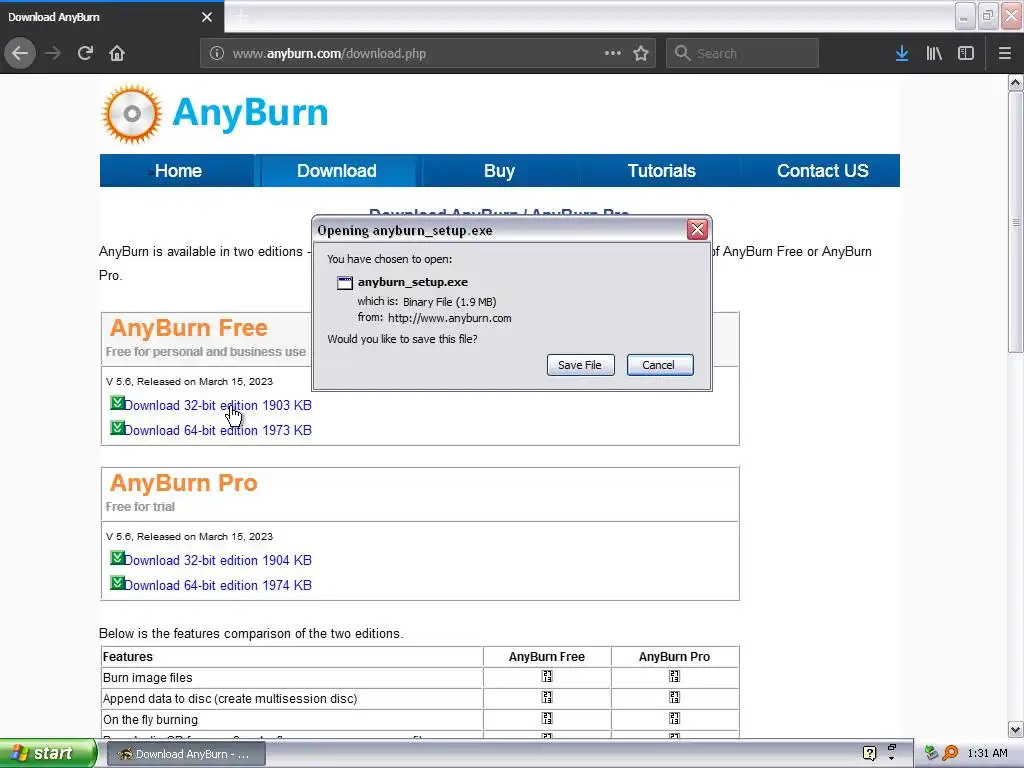Screen dimensions: 1024x768
Task: Click Save File in the dialog
Action: tap(580, 365)
